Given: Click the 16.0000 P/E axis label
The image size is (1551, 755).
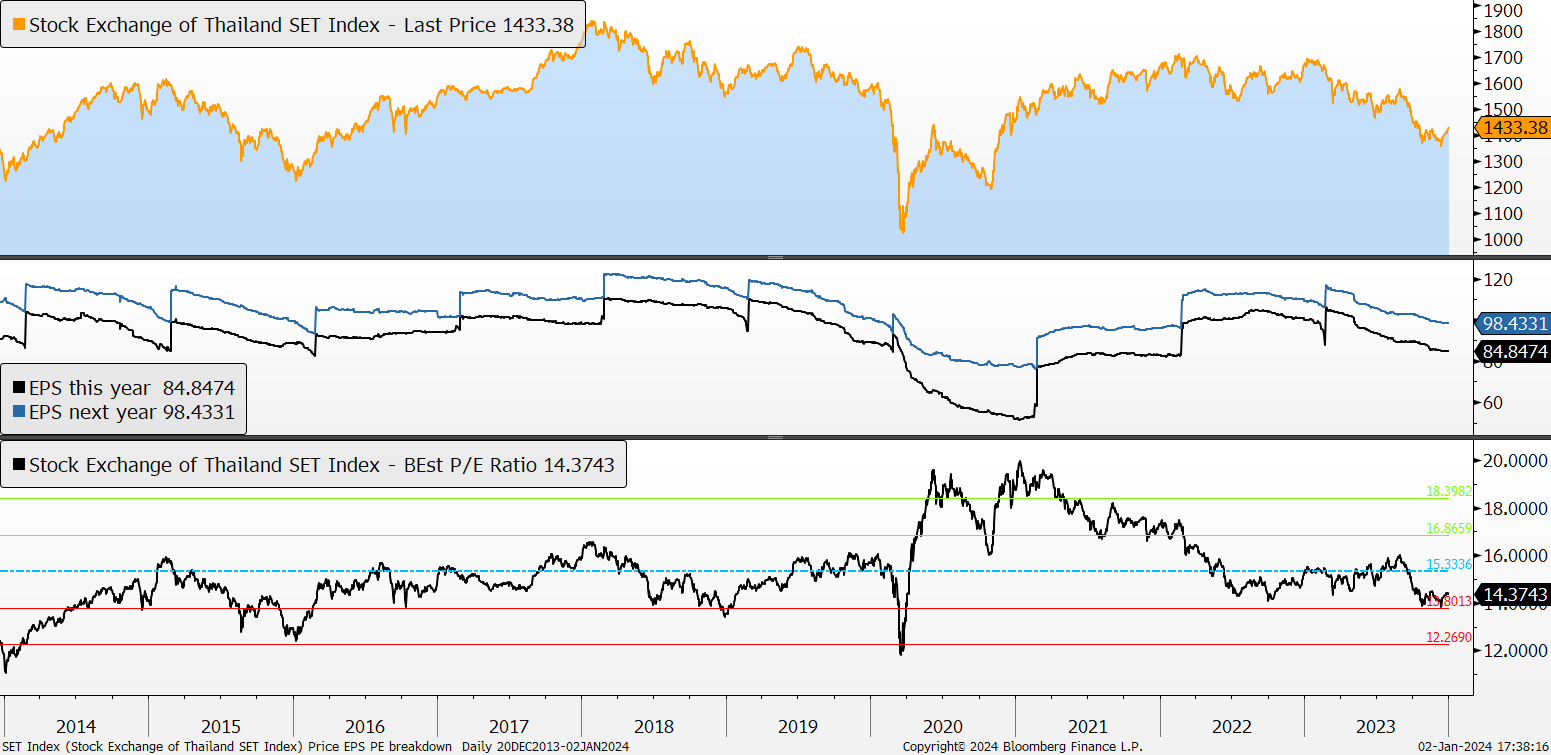Looking at the screenshot, I should 1516,556.
